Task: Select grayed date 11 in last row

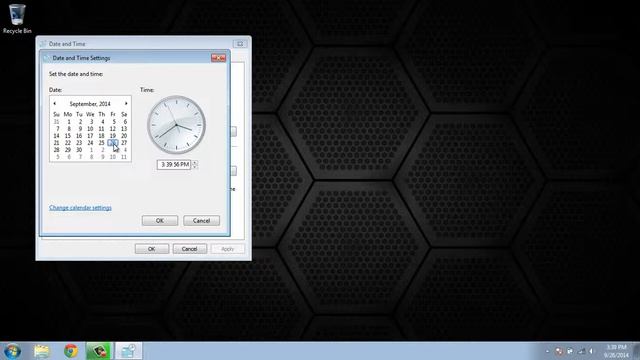Action: 124,157
